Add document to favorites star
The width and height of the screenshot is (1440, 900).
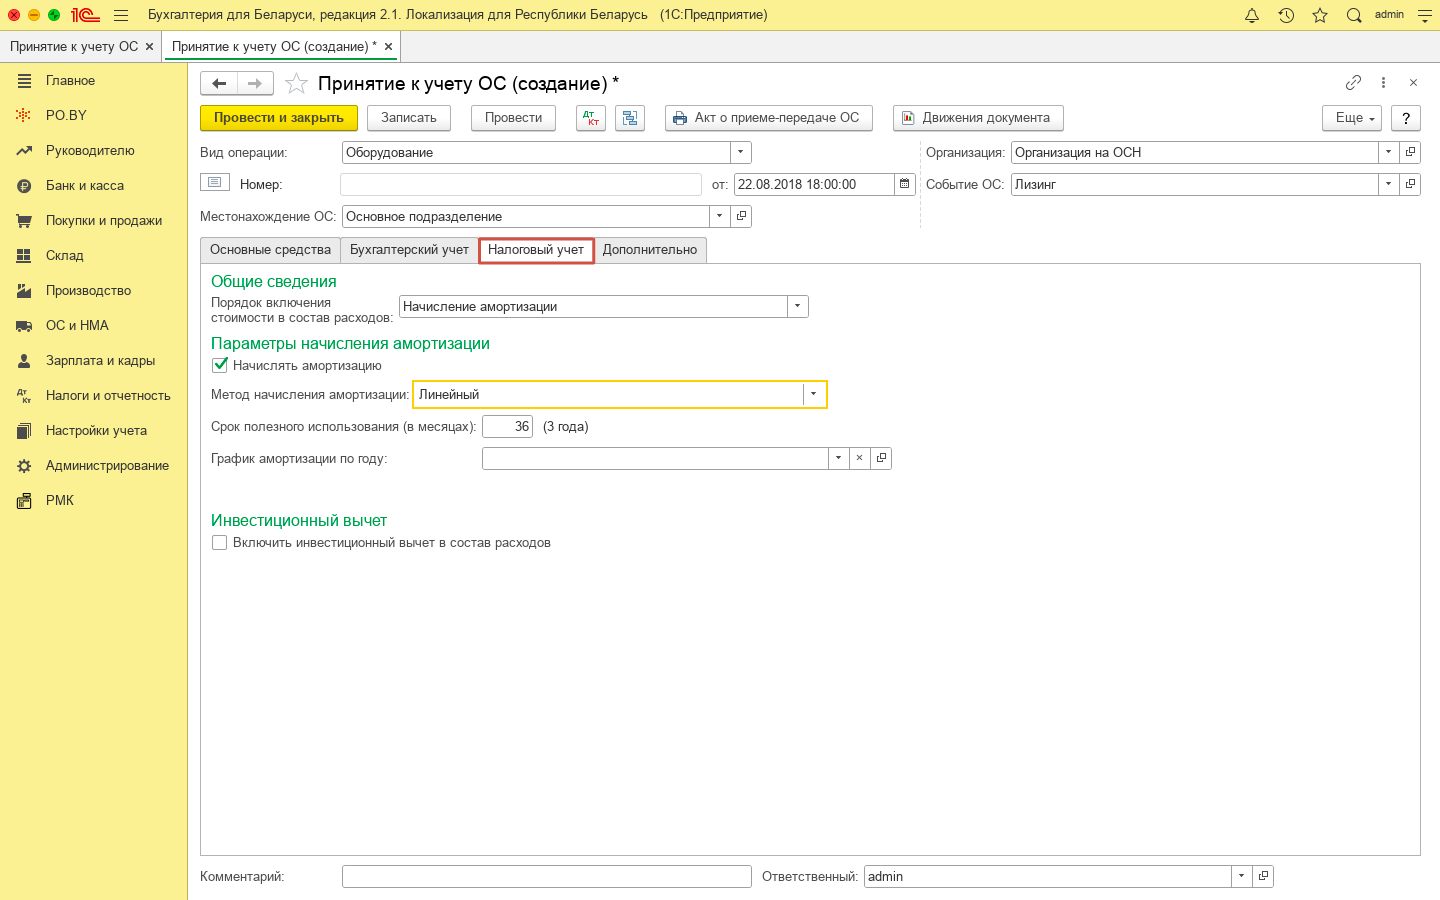(296, 83)
